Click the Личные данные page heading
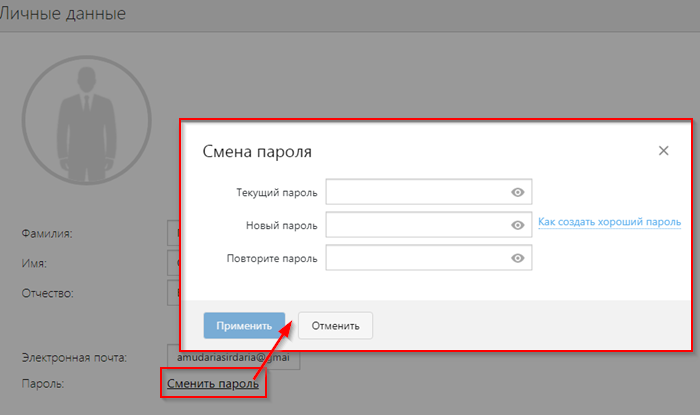 (64, 14)
